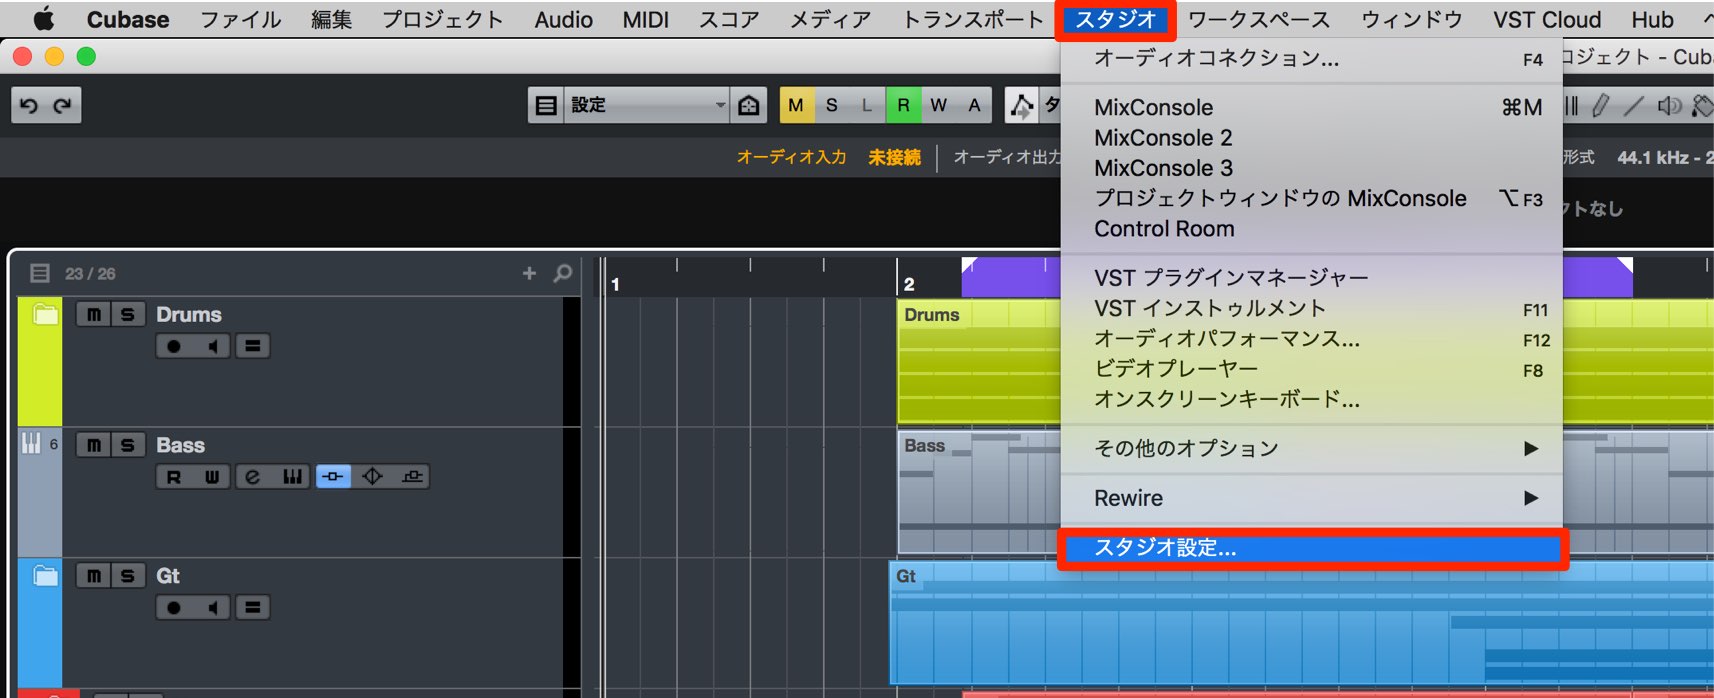Screen dimensions: 1714x698
Task: Toggle the highlighted Bass inserts bypass button
Action: pyautogui.click(x=333, y=477)
